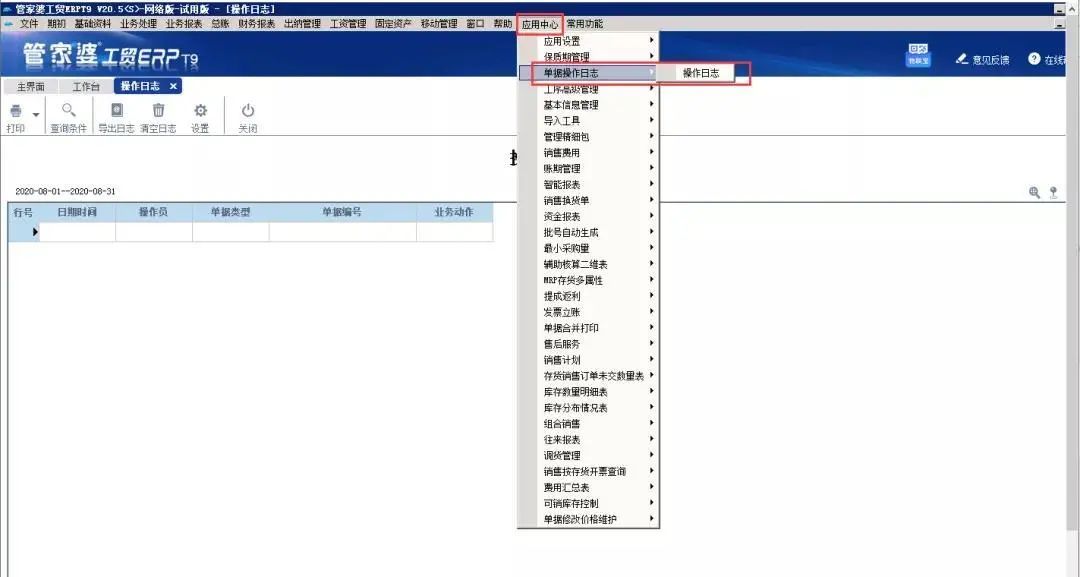1080x577 pixels.
Task: Switch to the 工作台 tab
Action: [x=86, y=87]
